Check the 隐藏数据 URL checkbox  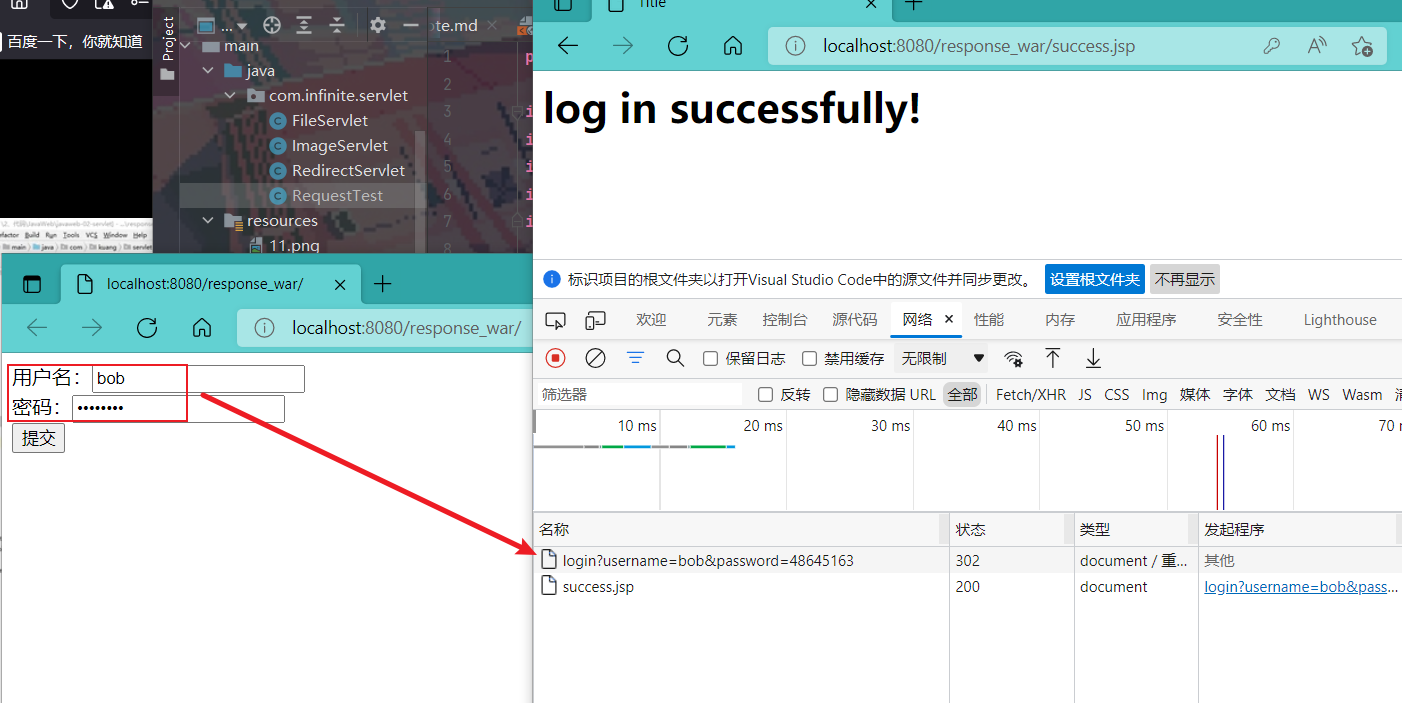[x=830, y=394]
